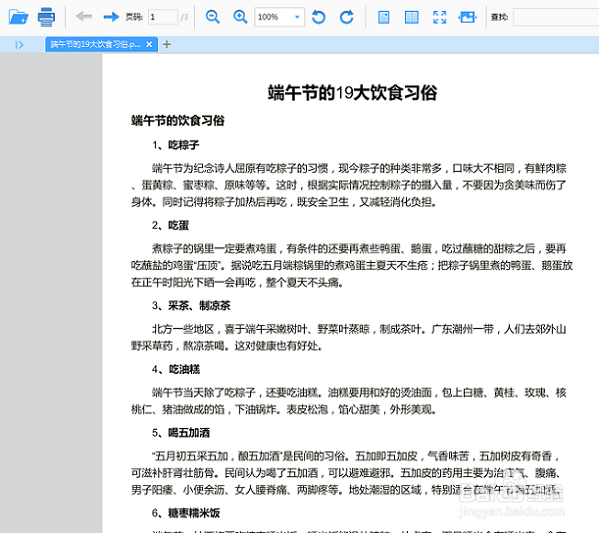Open the 100% zoom level dropdown
Screen dimensions: 599x533
[x=280, y=17]
